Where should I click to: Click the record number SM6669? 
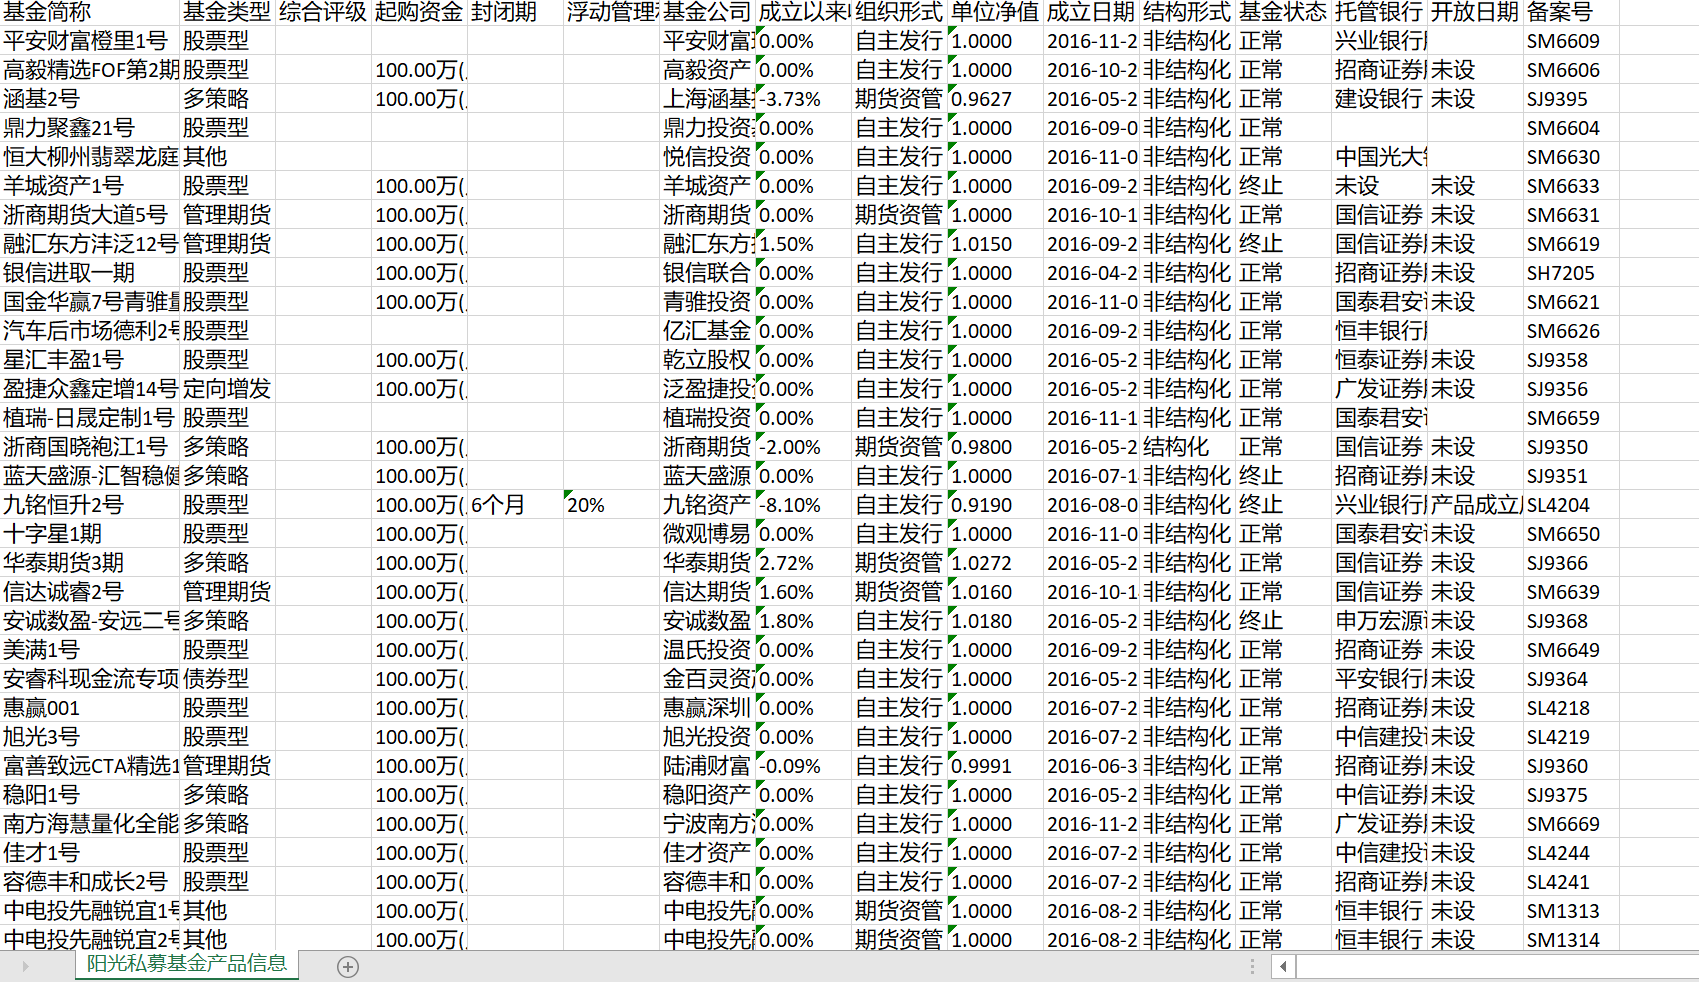click(1563, 824)
